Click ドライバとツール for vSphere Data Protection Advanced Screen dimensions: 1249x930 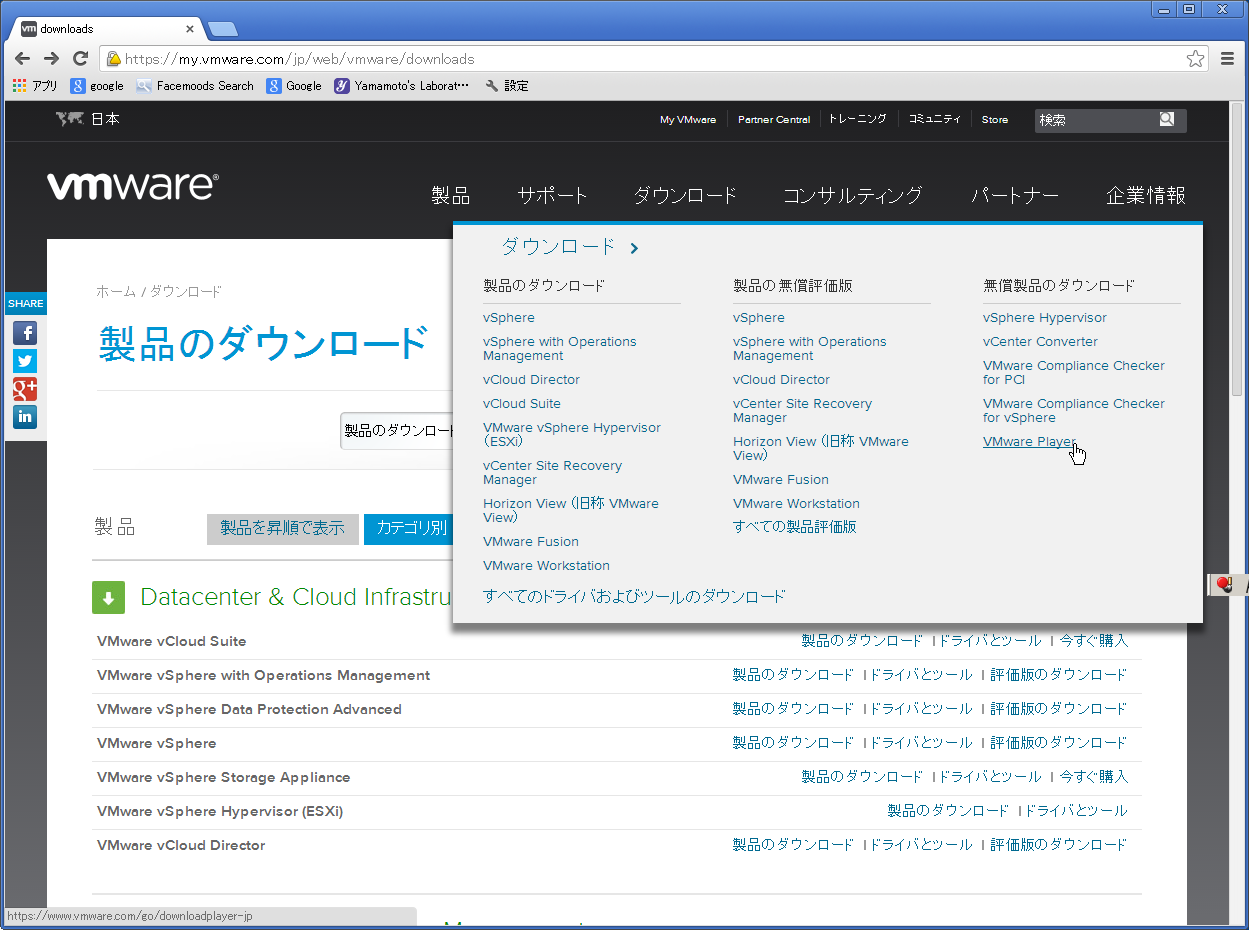point(921,709)
